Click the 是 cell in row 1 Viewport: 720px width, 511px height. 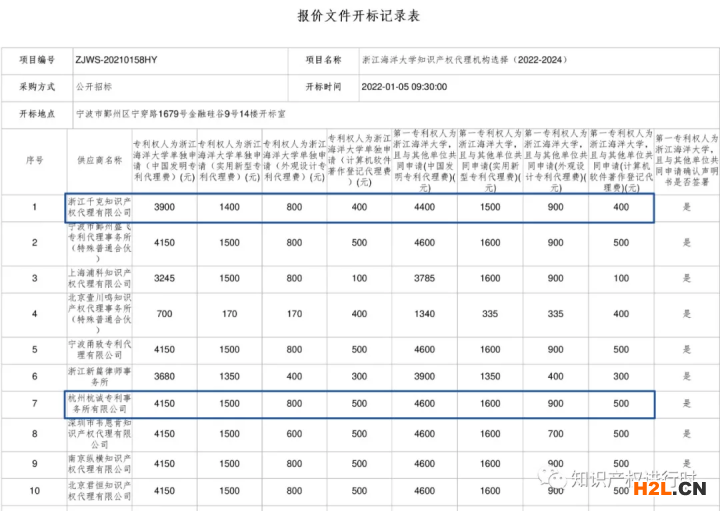click(x=687, y=208)
